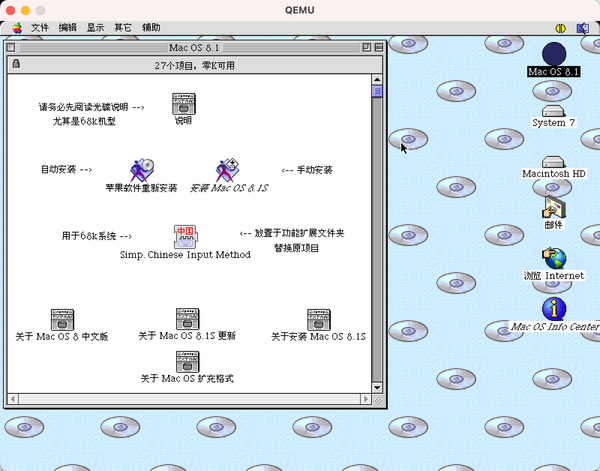Screen dimensions: 600x471
Task: Select the Mac OS 8.1 CD icon on desktop
Action: click(554, 54)
